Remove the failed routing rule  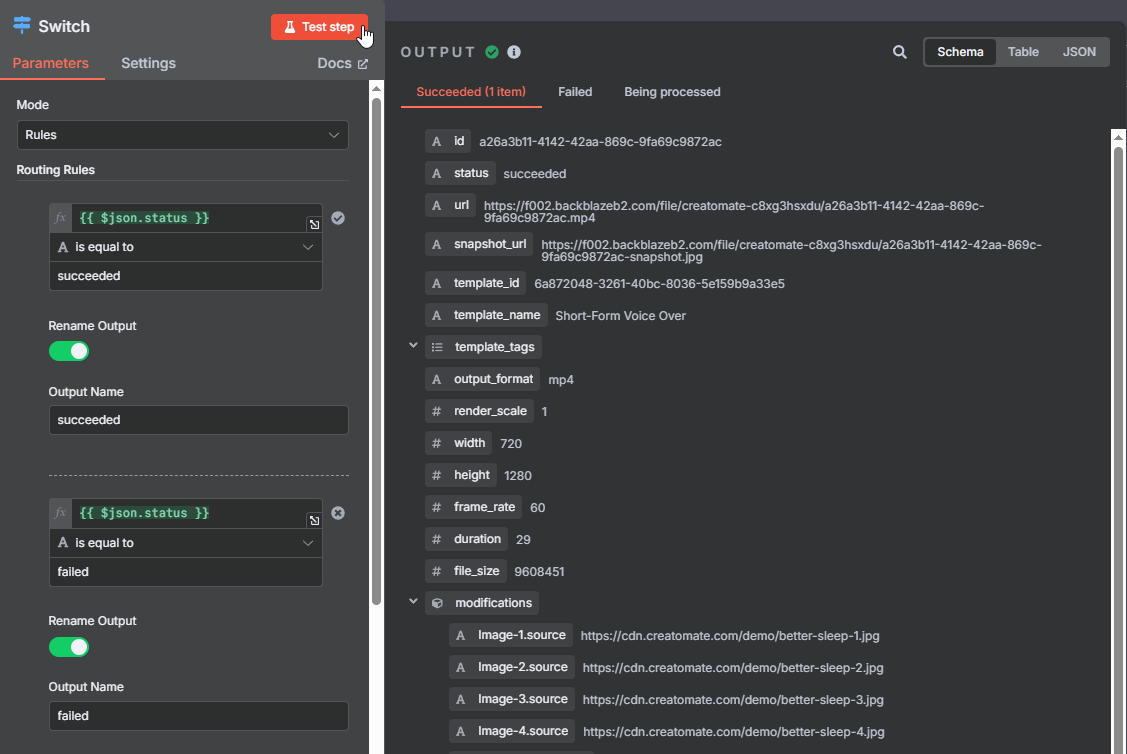pyautogui.click(x=338, y=513)
